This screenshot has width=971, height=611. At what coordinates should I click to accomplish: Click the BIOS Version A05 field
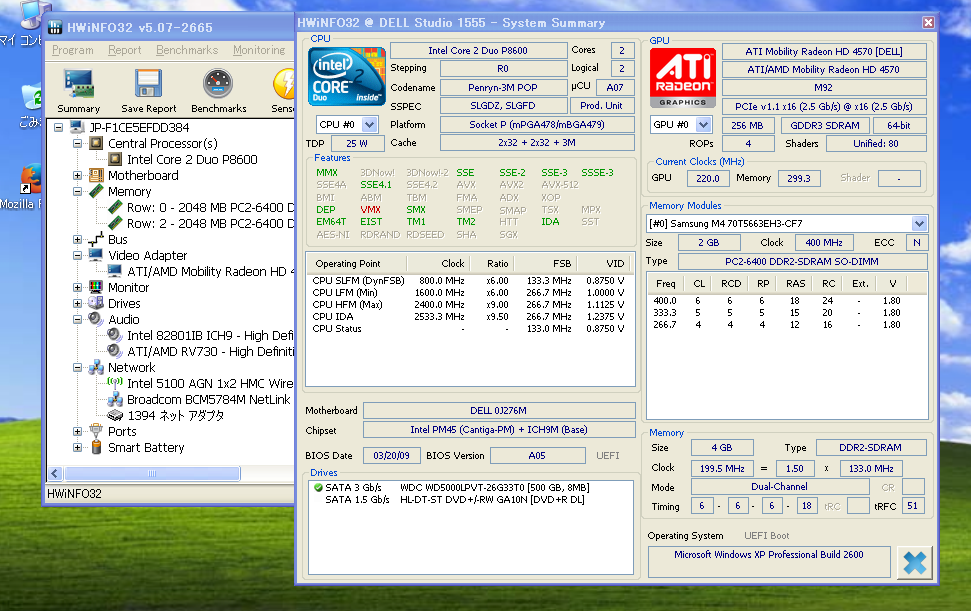[x=538, y=456]
